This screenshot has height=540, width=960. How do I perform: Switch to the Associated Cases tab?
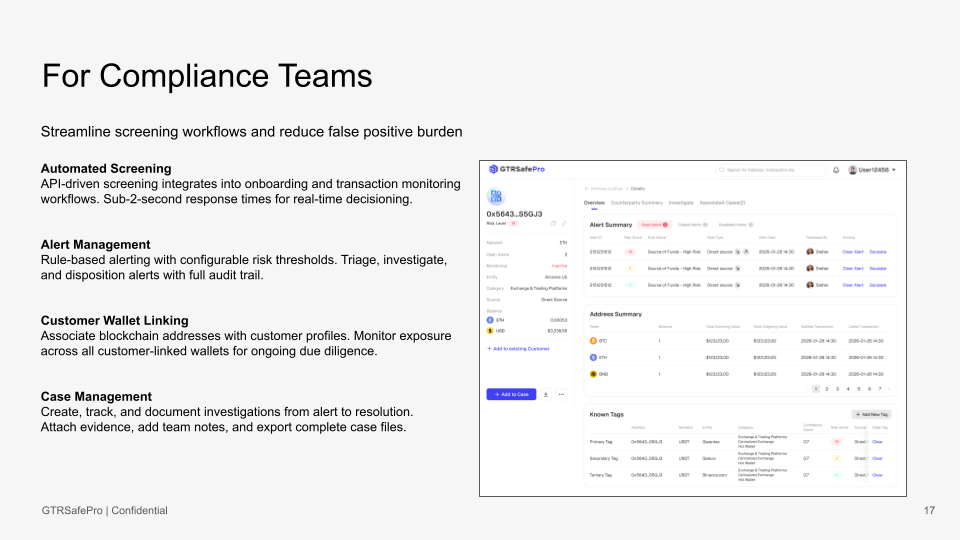point(722,203)
